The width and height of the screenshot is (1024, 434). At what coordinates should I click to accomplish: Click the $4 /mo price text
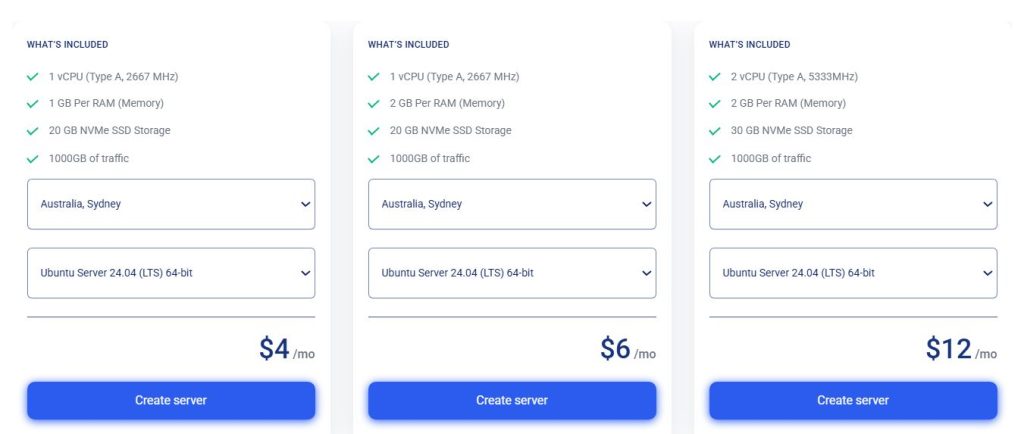pos(286,349)
